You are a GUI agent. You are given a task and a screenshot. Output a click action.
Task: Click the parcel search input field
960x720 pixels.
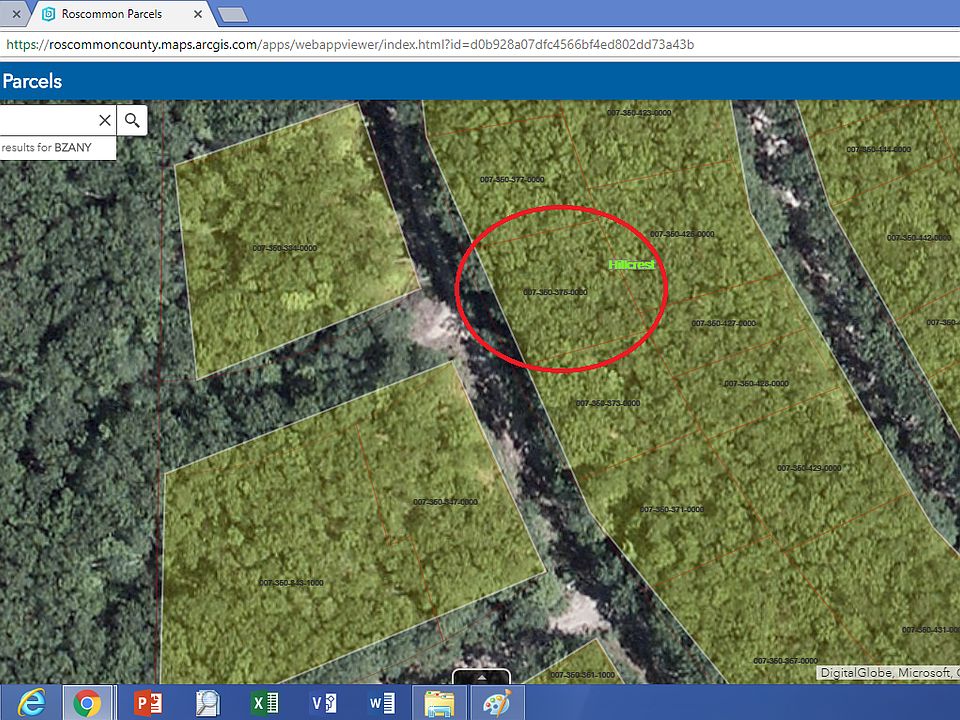click(48, 120)
